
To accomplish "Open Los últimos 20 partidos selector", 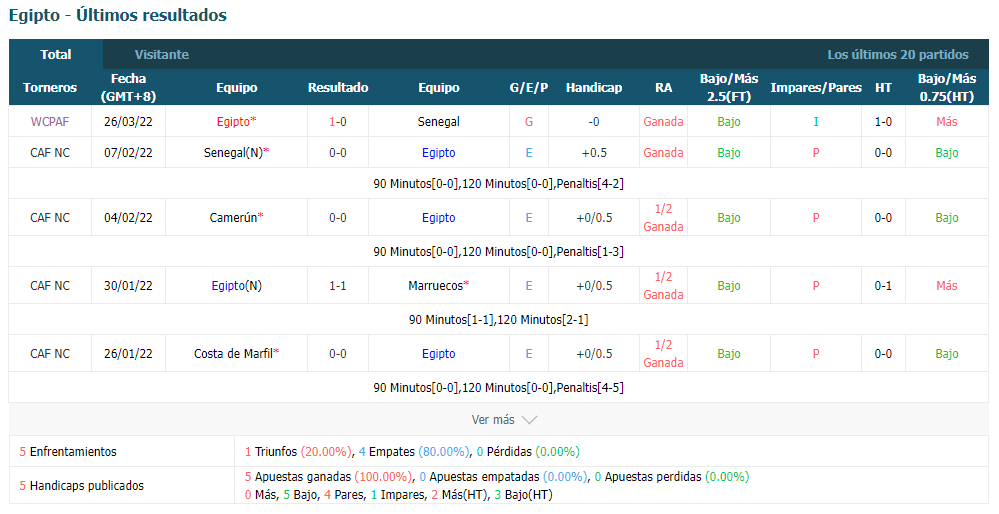I will (898, 54).
